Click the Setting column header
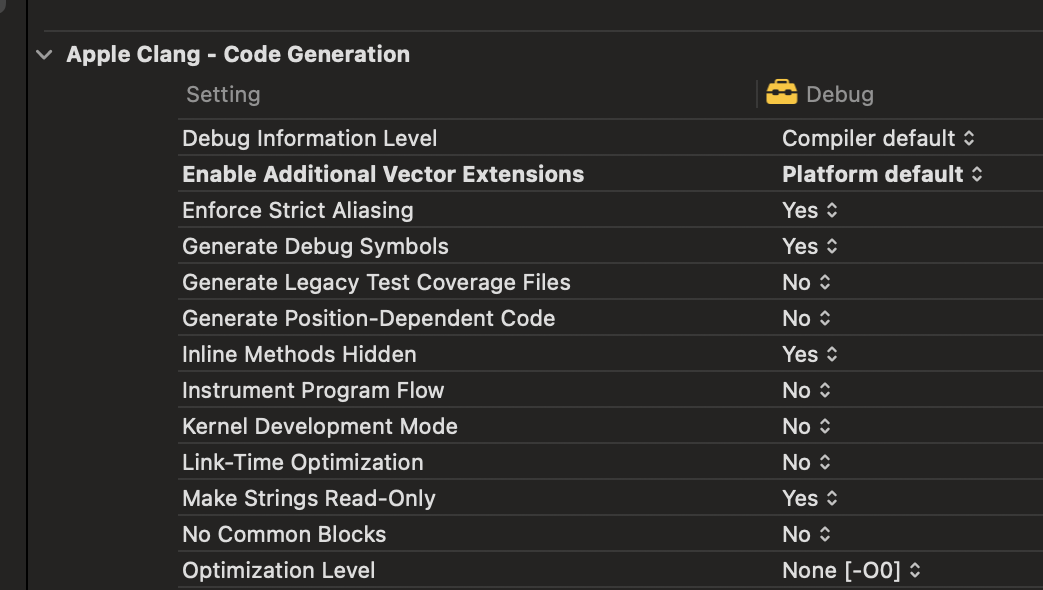Viewport: 1043px width, 590px height. point(223,94)
